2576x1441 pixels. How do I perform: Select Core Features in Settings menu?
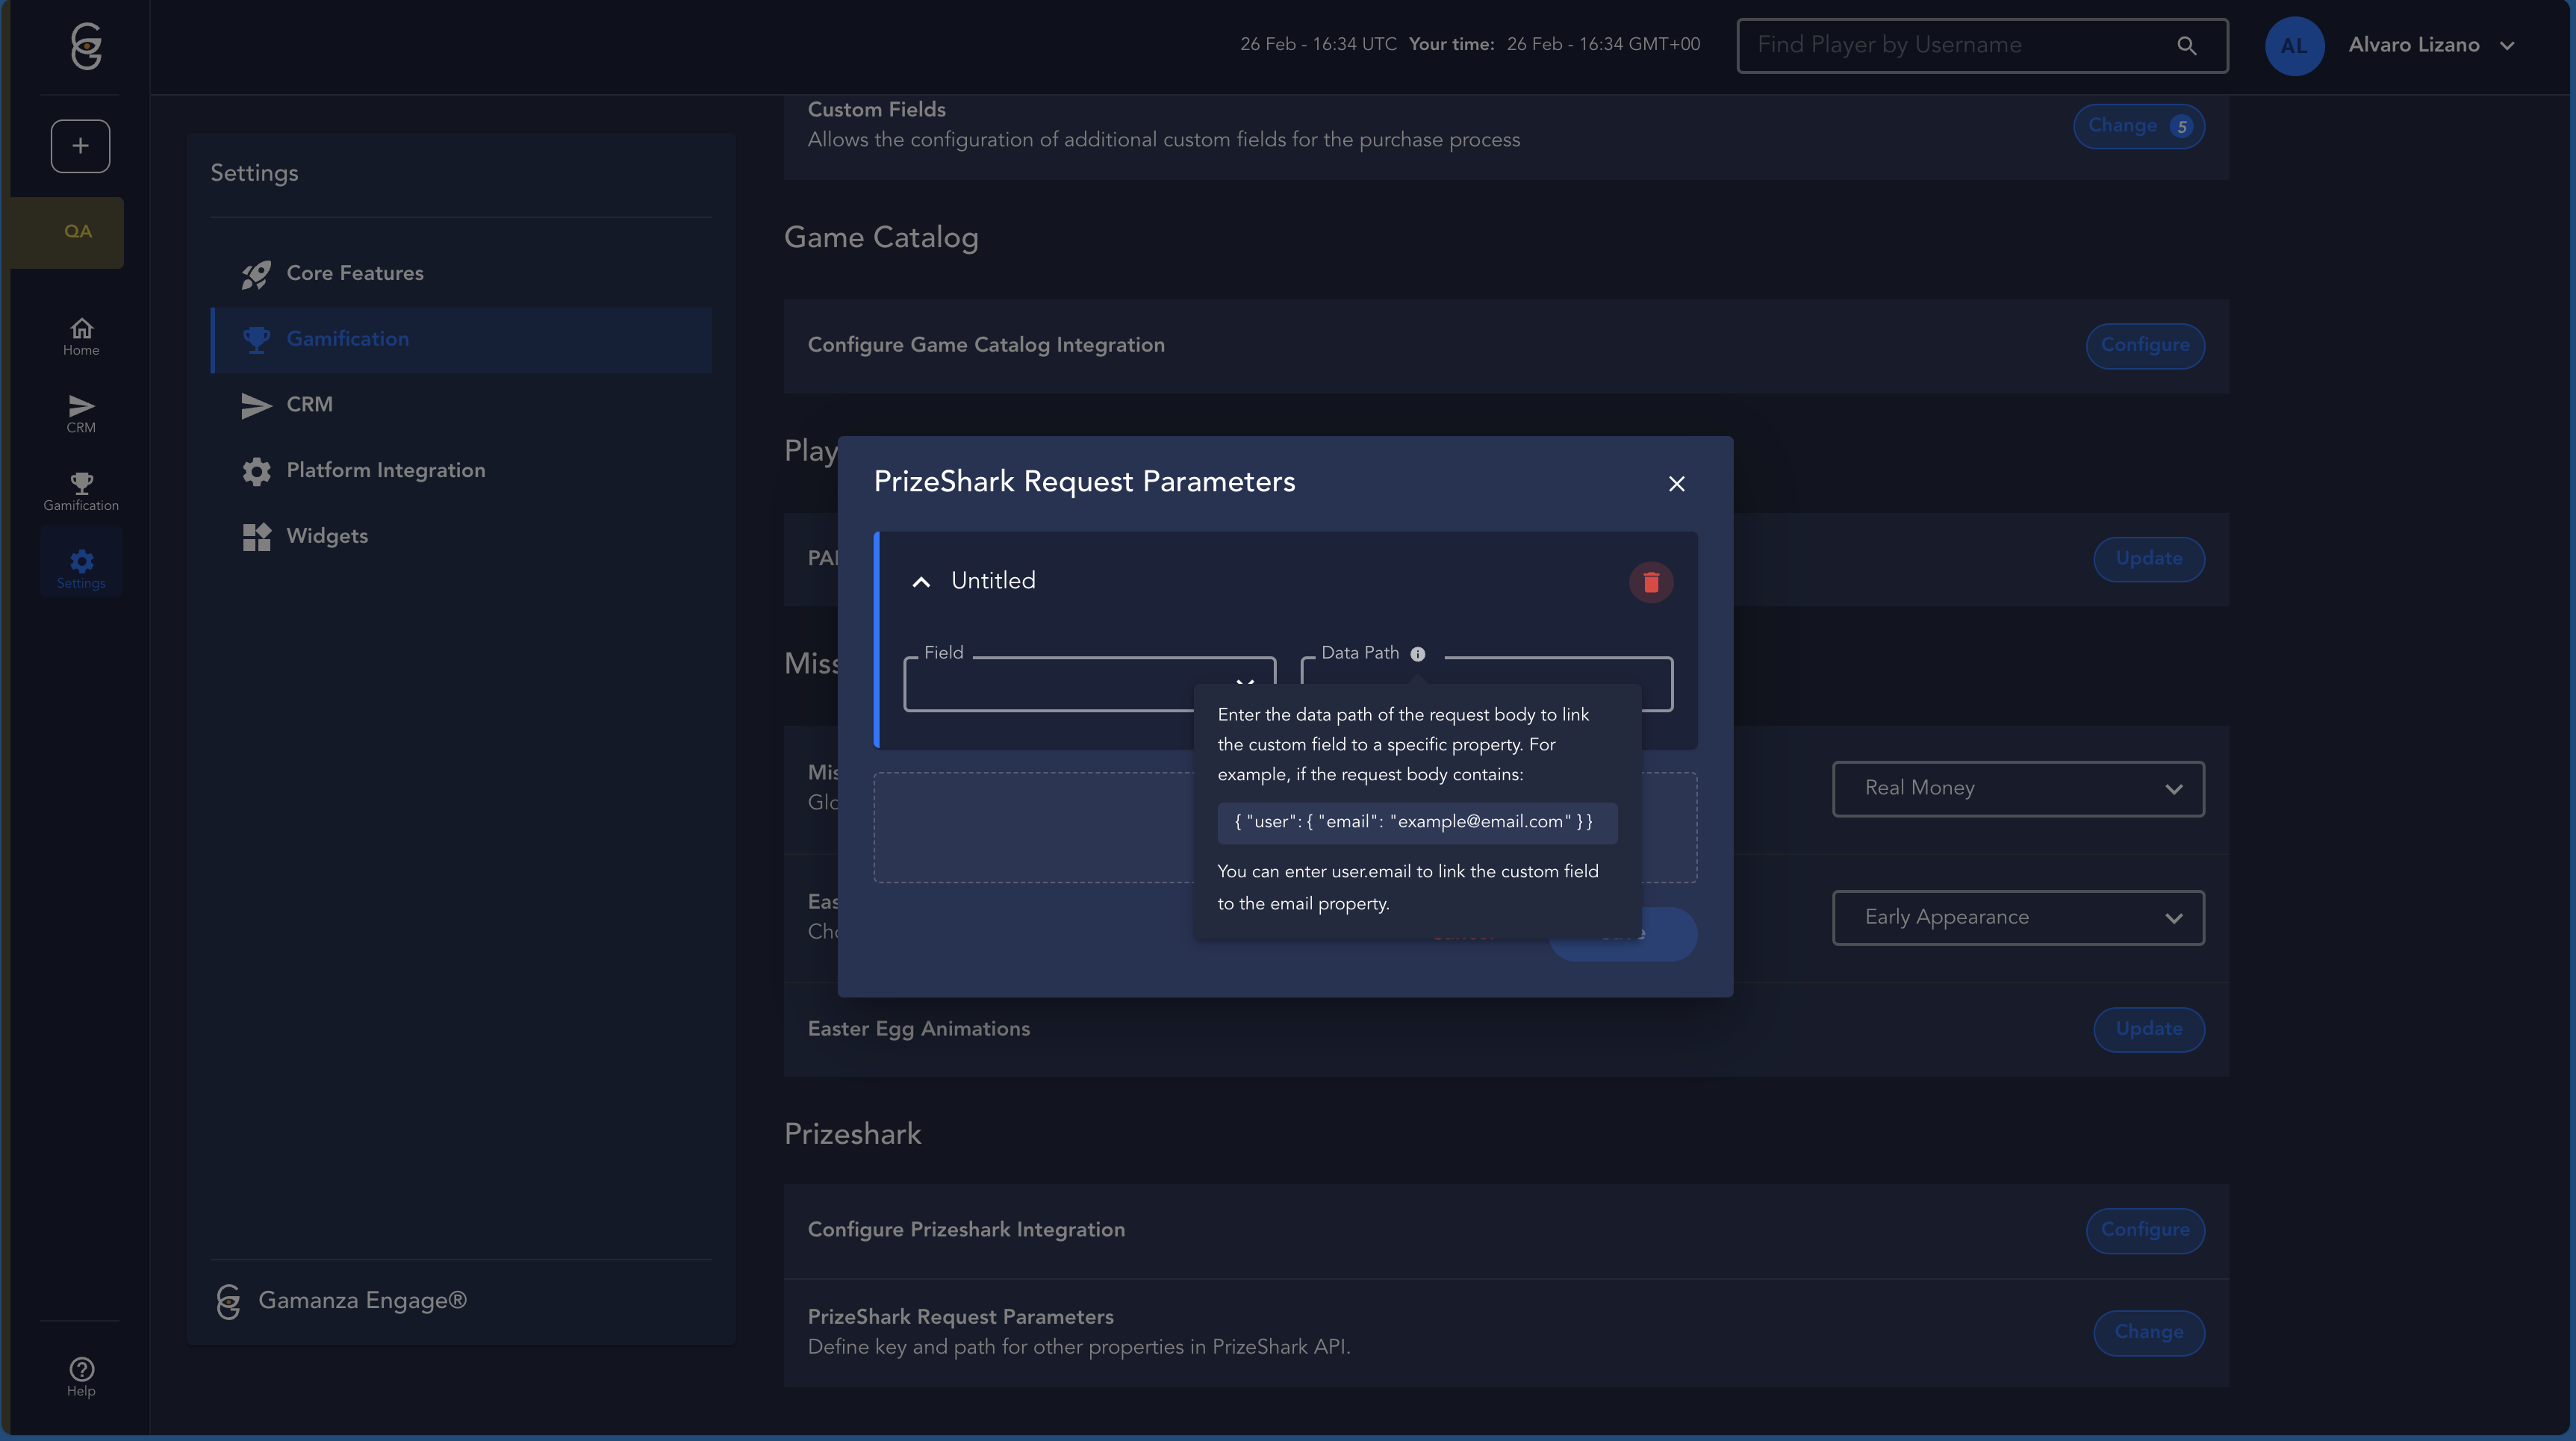click(354, 273)
